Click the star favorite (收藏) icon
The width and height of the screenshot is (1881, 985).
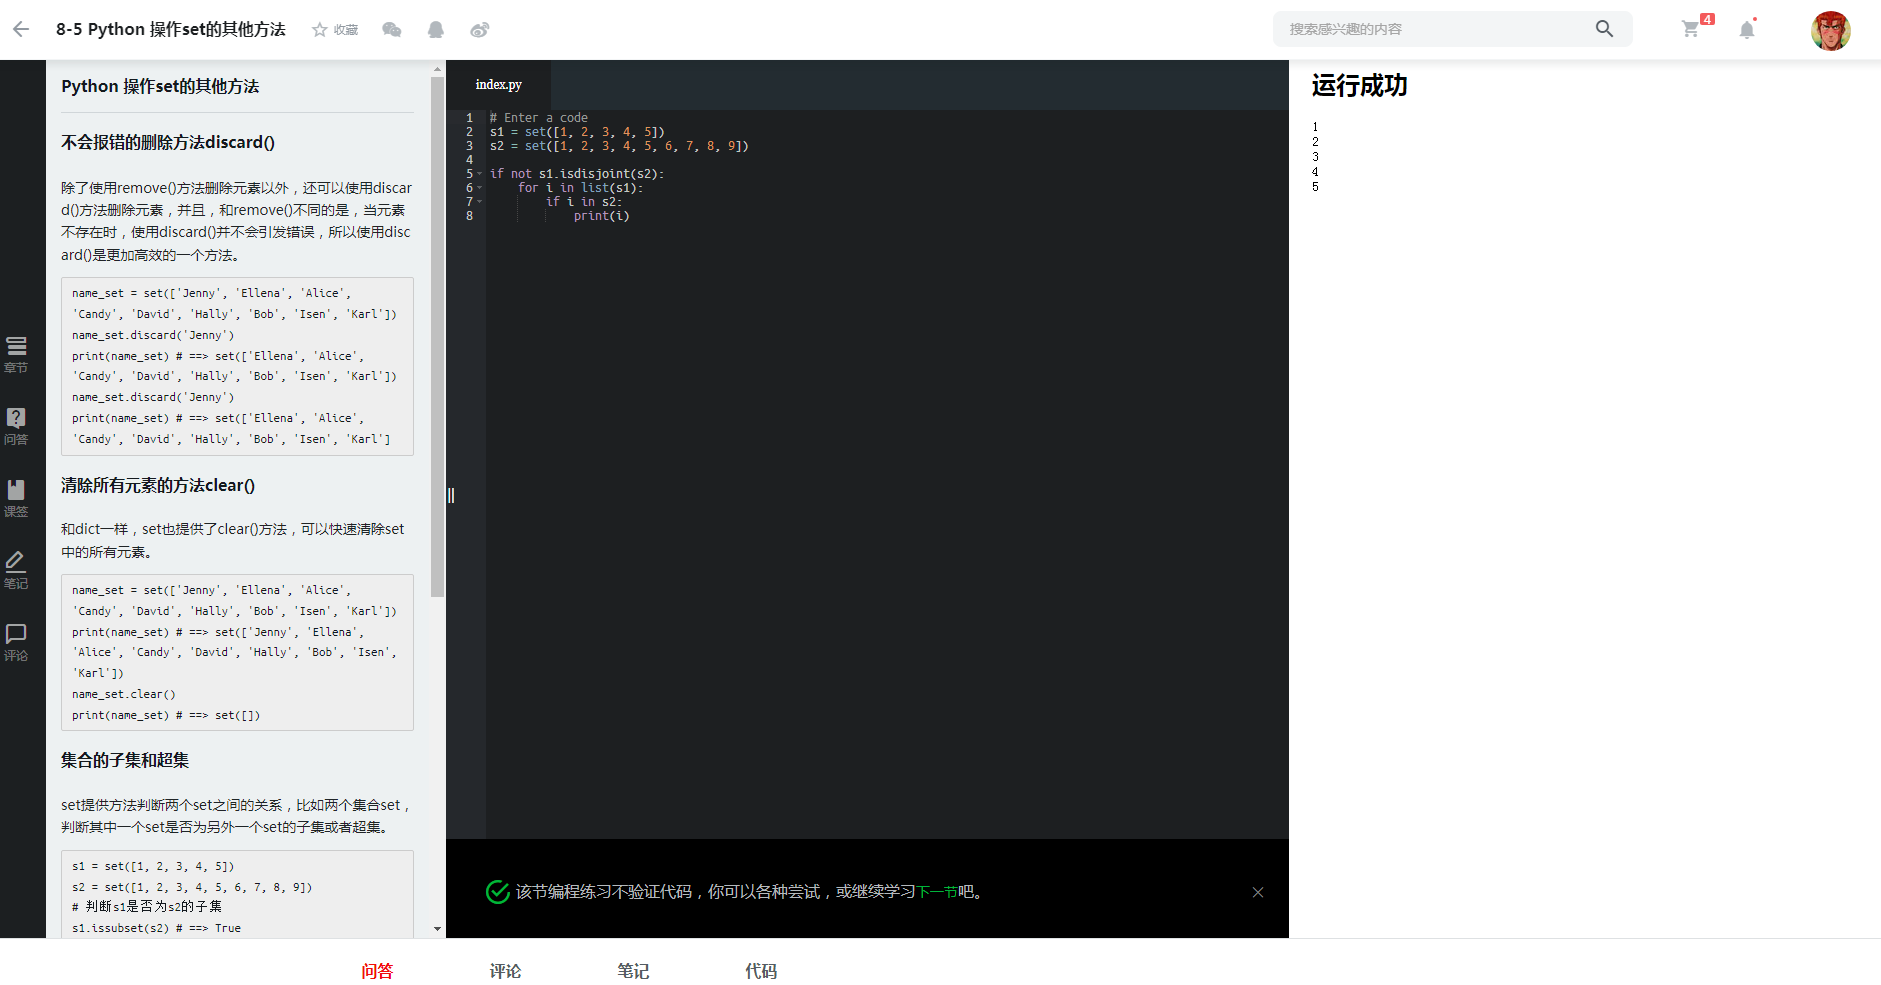coord(320,30)
